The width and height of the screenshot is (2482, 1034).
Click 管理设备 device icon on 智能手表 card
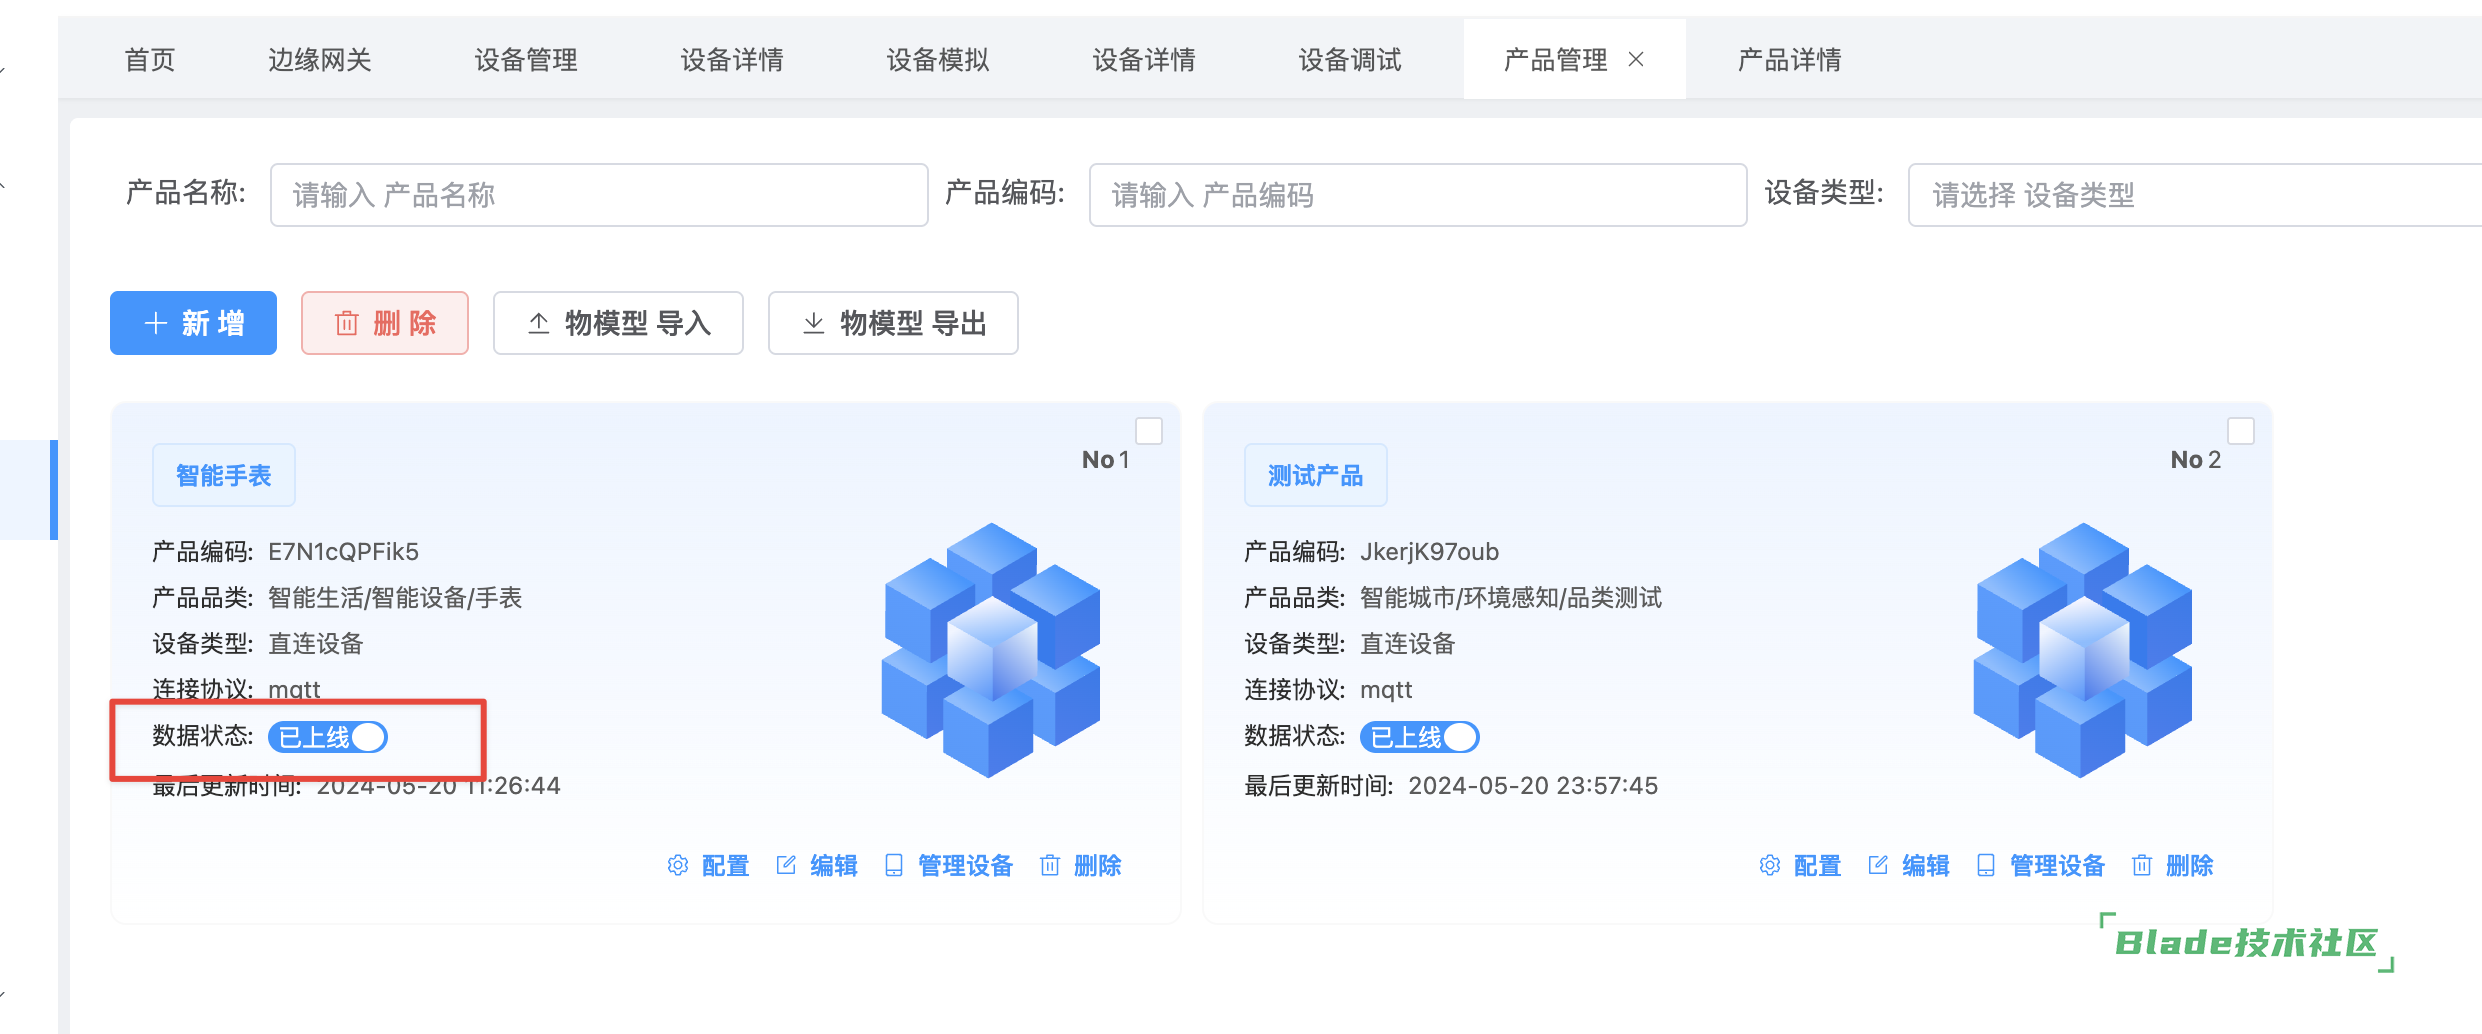tap(894, 865)
